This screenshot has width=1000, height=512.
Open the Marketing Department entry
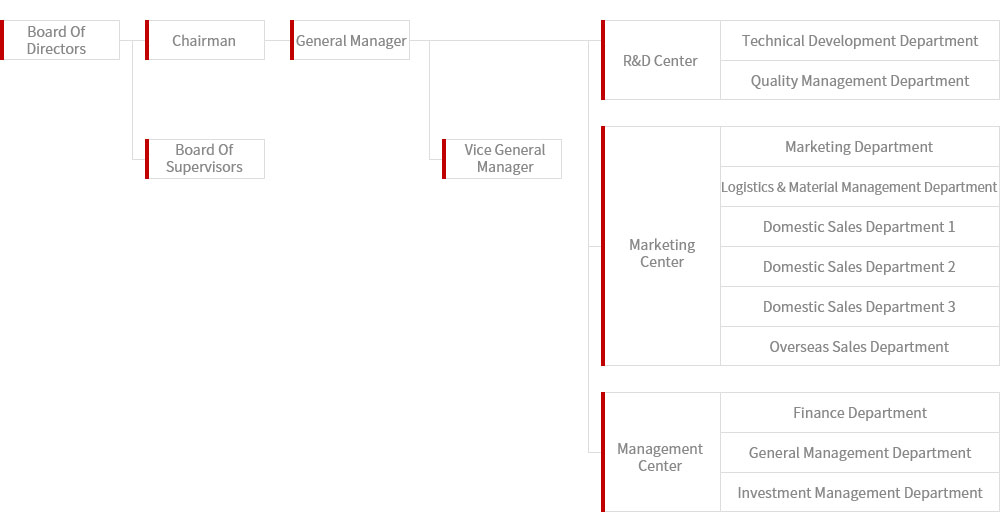(859, 147)
